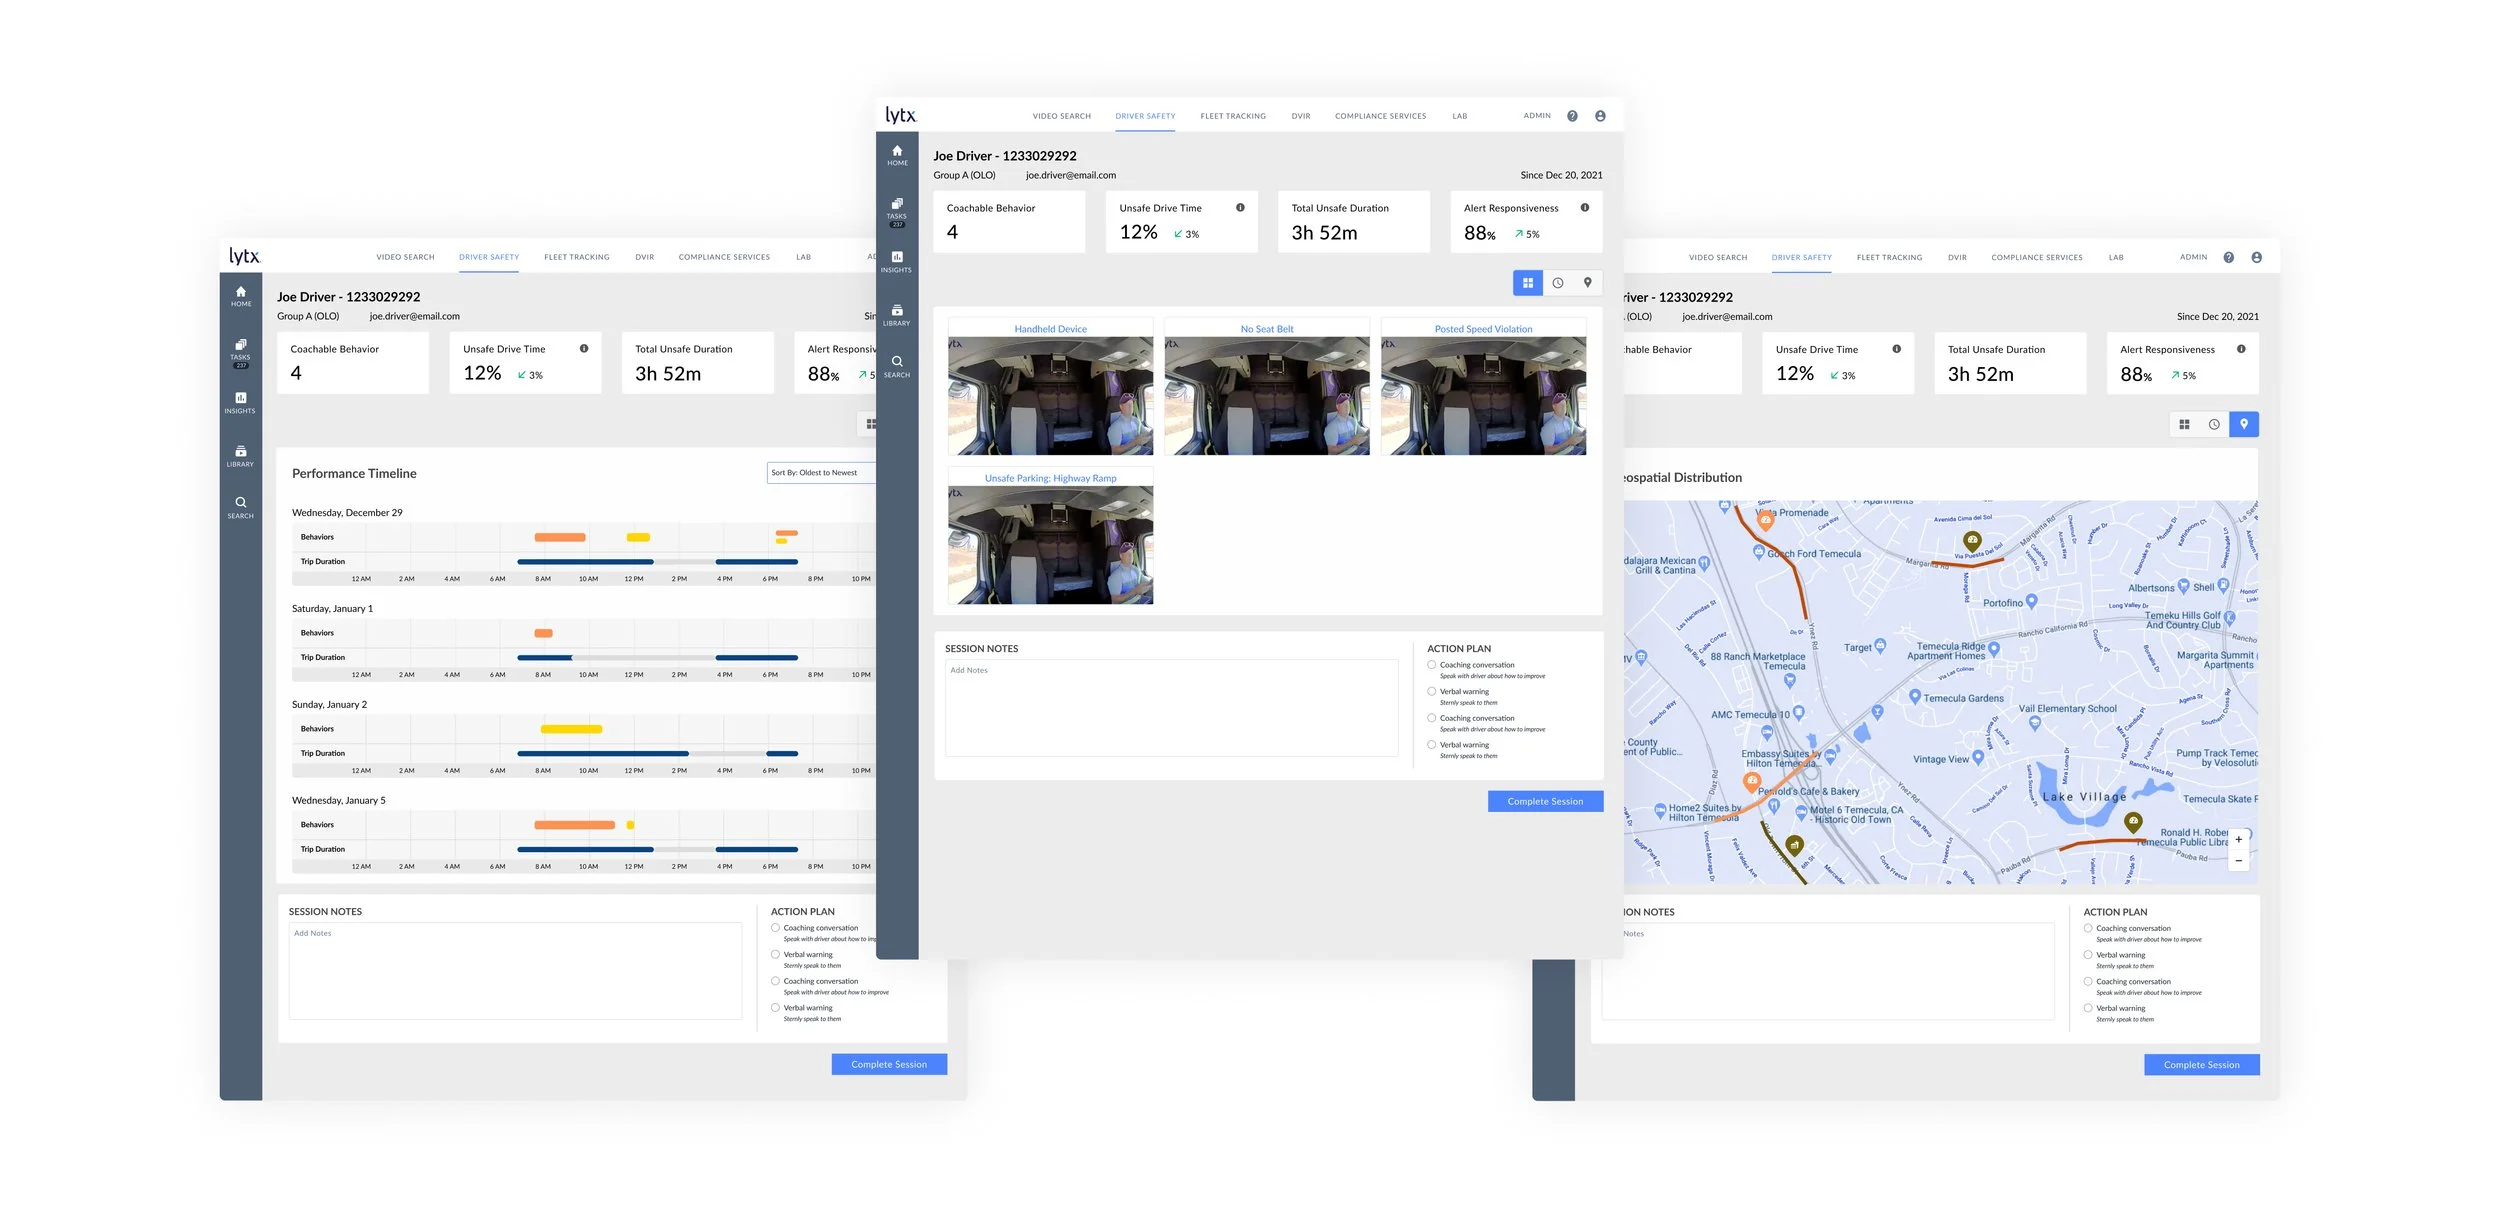Open Library in the center window sidebar
2500x1222 pixels.
click(897, 314)
